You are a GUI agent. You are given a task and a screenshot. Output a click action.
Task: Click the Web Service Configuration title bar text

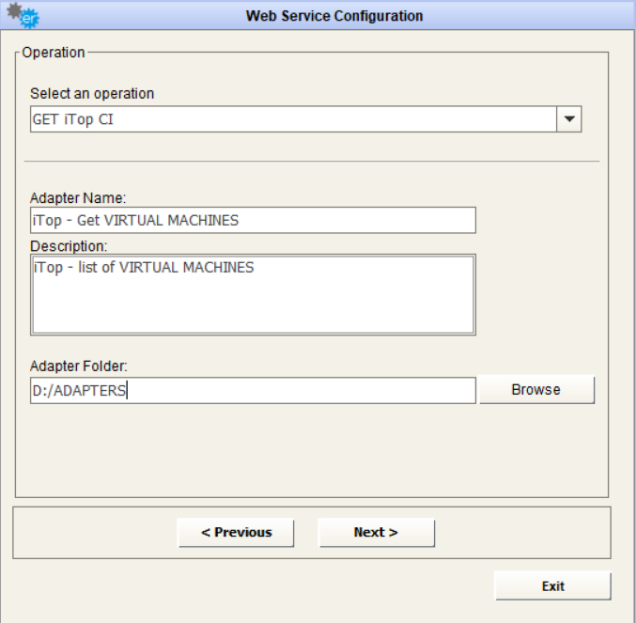click(x=334, y=16)
